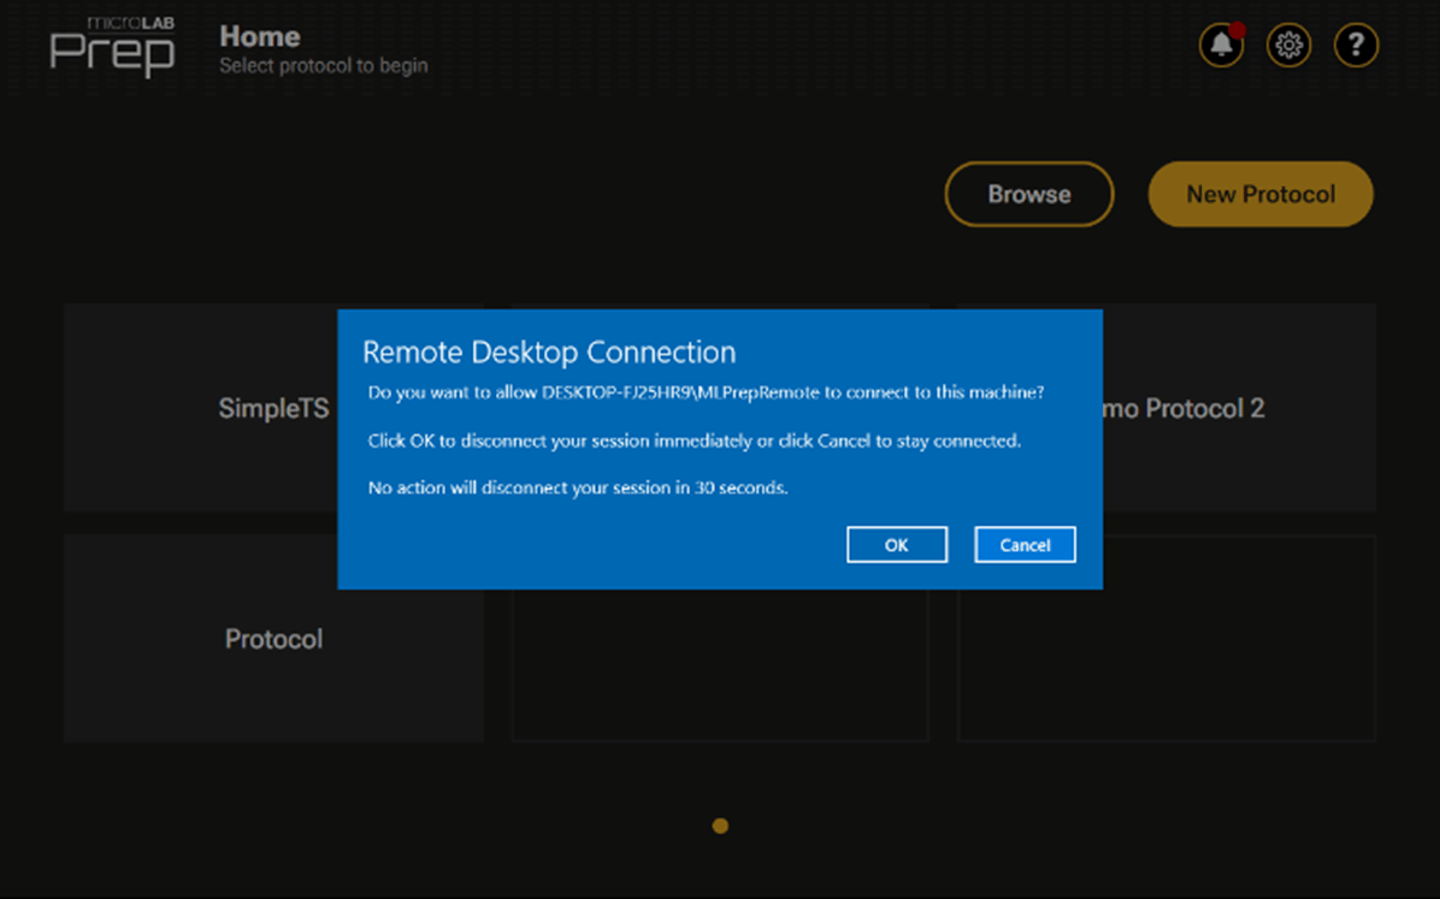This screenshot has width=1440, height=899.
Task: Click the Browse button
Action: point(1029,194)
